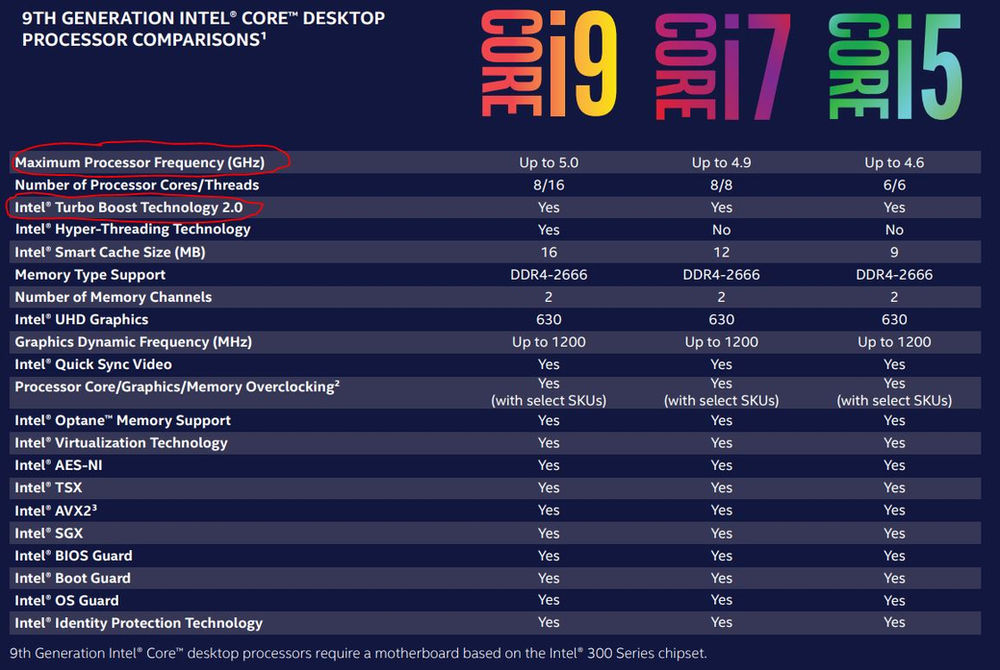Click the Core i7 logo
This screenshot has width=1000, height=670.
pos(723,66)
